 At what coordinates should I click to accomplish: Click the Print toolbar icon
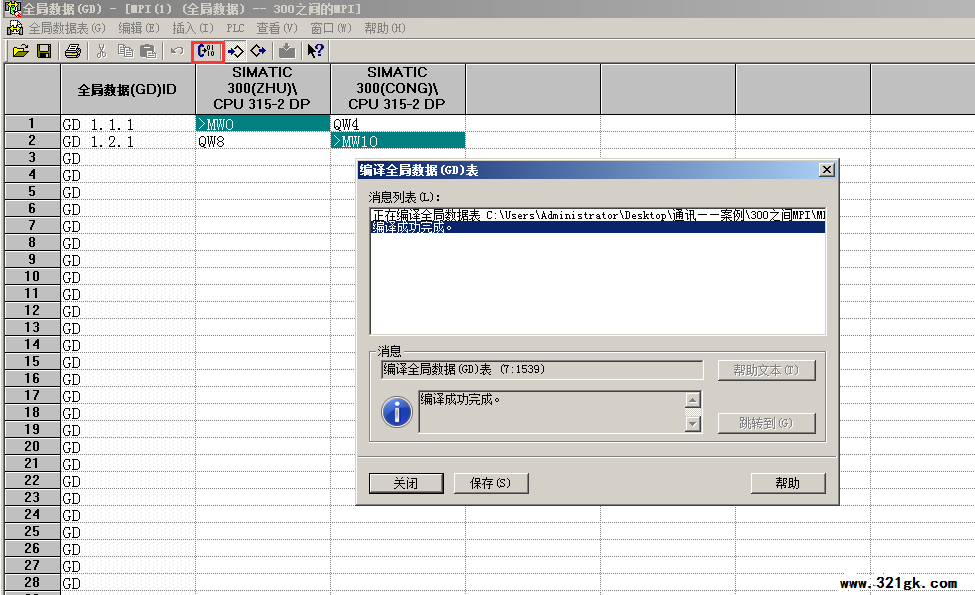pos(72,51)
